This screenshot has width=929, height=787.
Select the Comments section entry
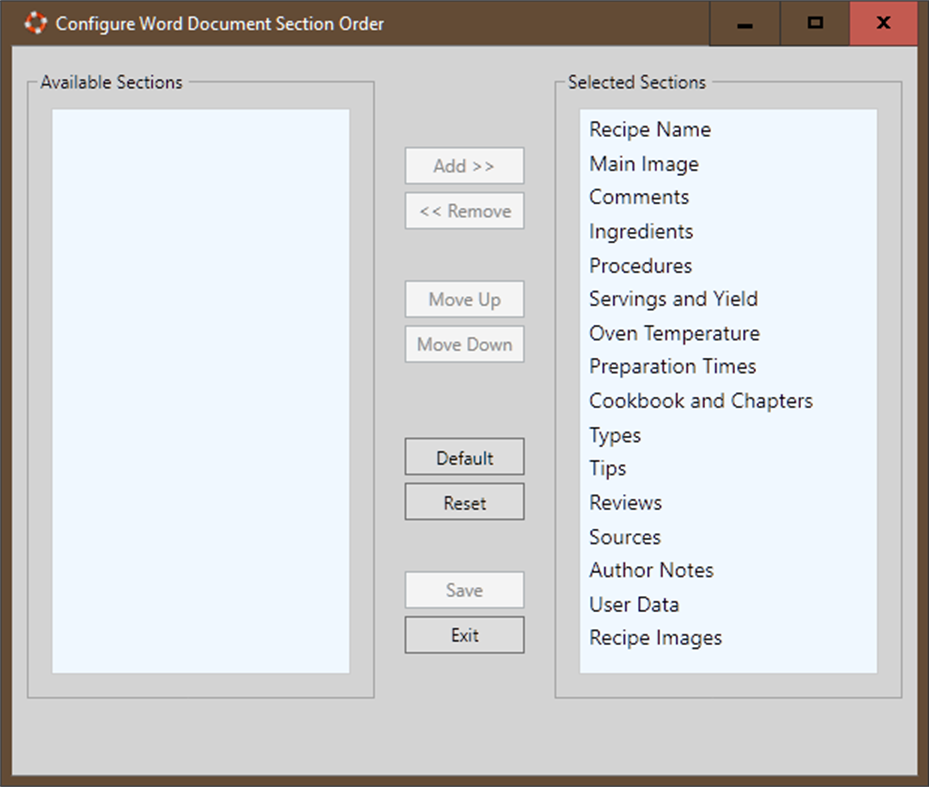pos(638,197)
